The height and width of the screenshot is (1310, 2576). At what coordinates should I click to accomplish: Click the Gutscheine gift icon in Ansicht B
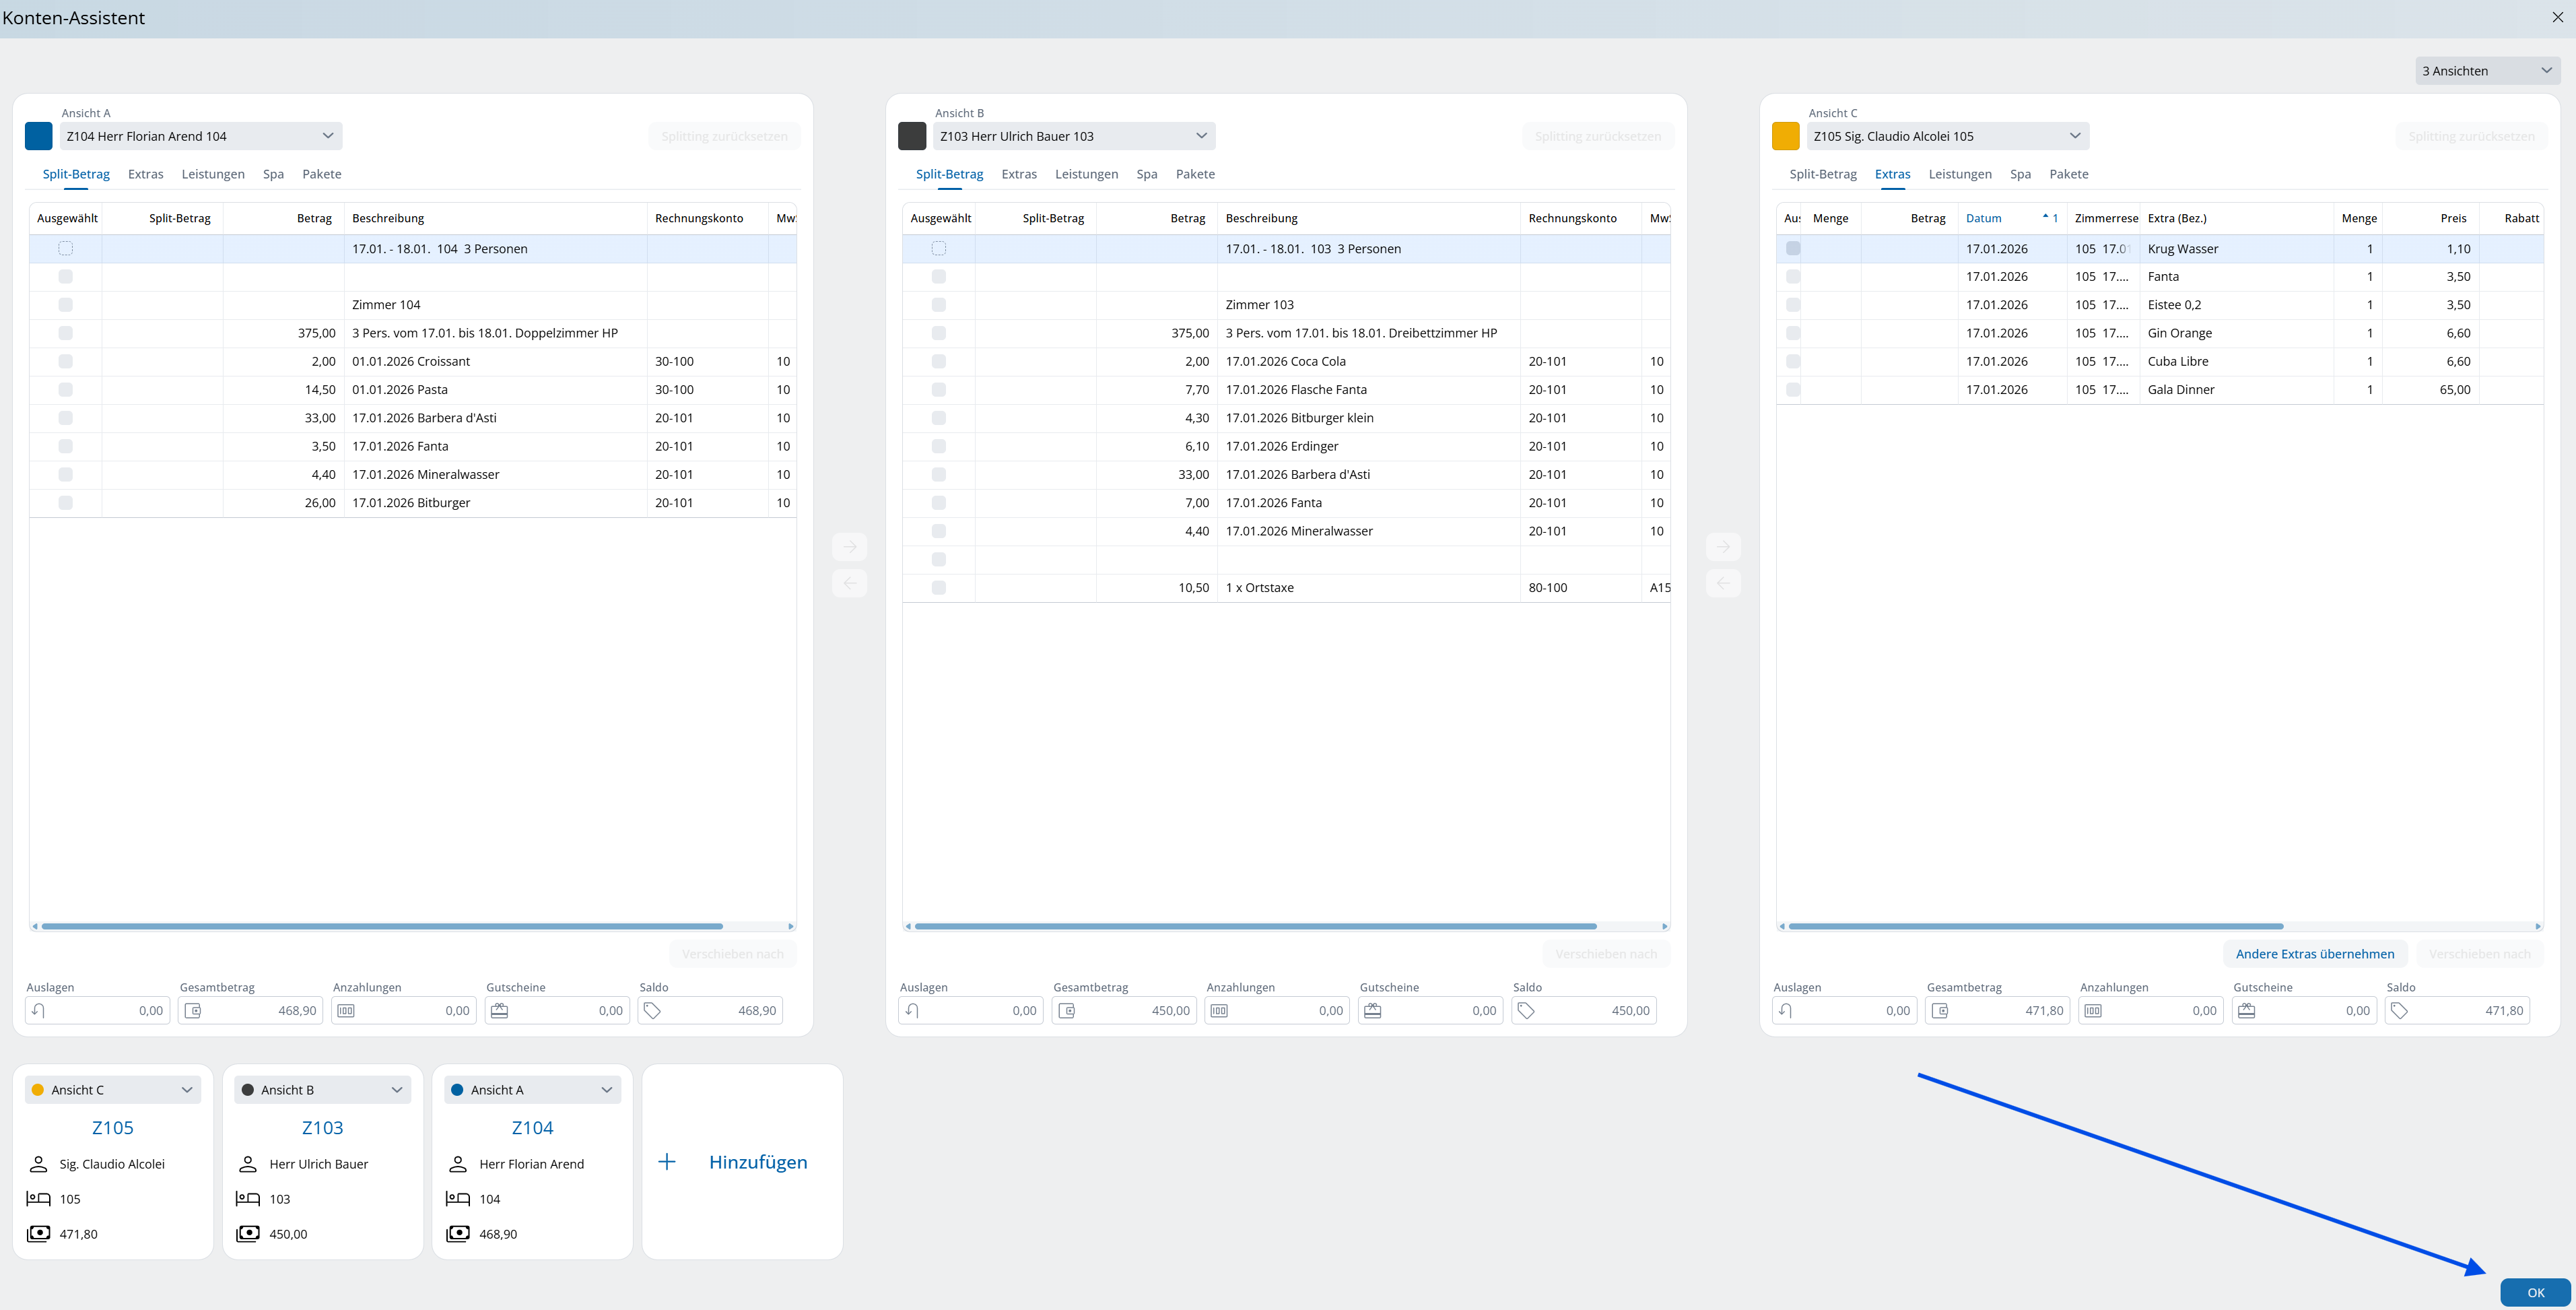1372,1011
